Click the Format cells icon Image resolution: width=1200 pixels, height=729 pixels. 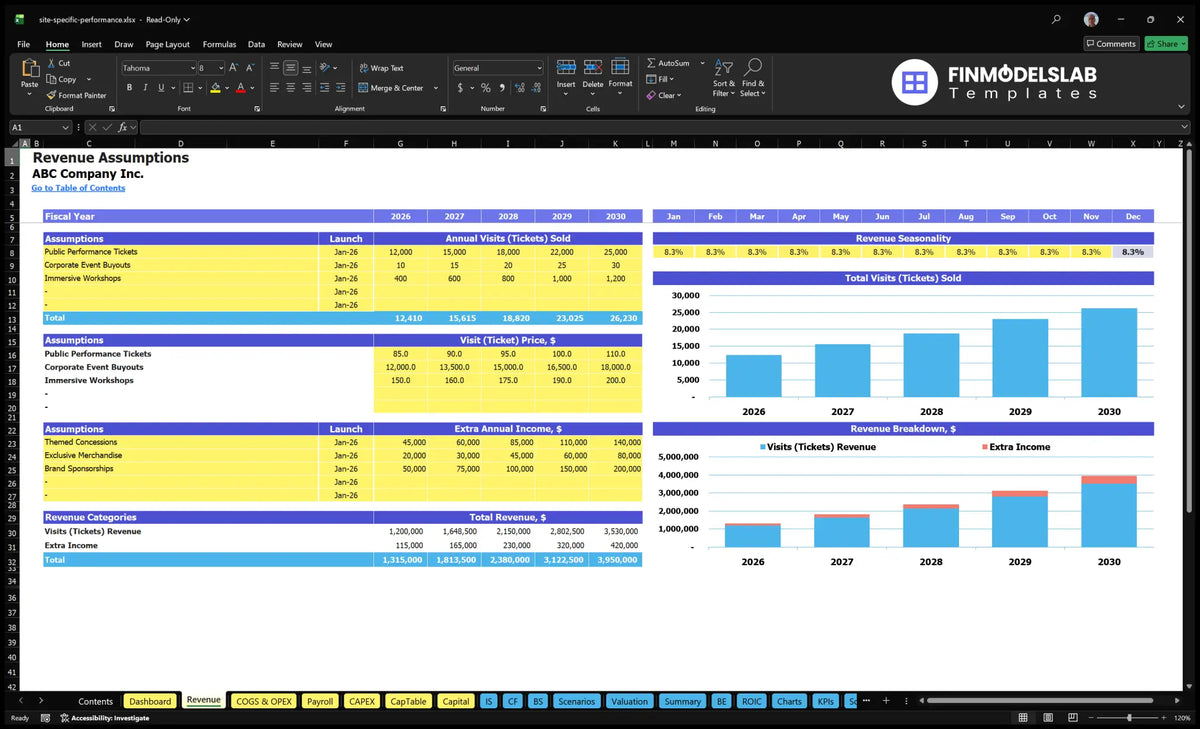[x=620, y=68]
